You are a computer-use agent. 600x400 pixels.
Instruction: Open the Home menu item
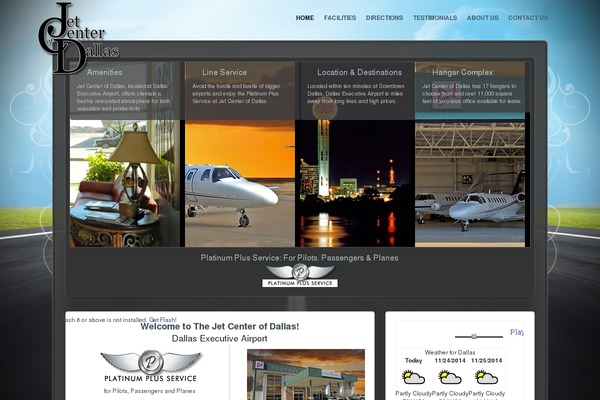305,18
